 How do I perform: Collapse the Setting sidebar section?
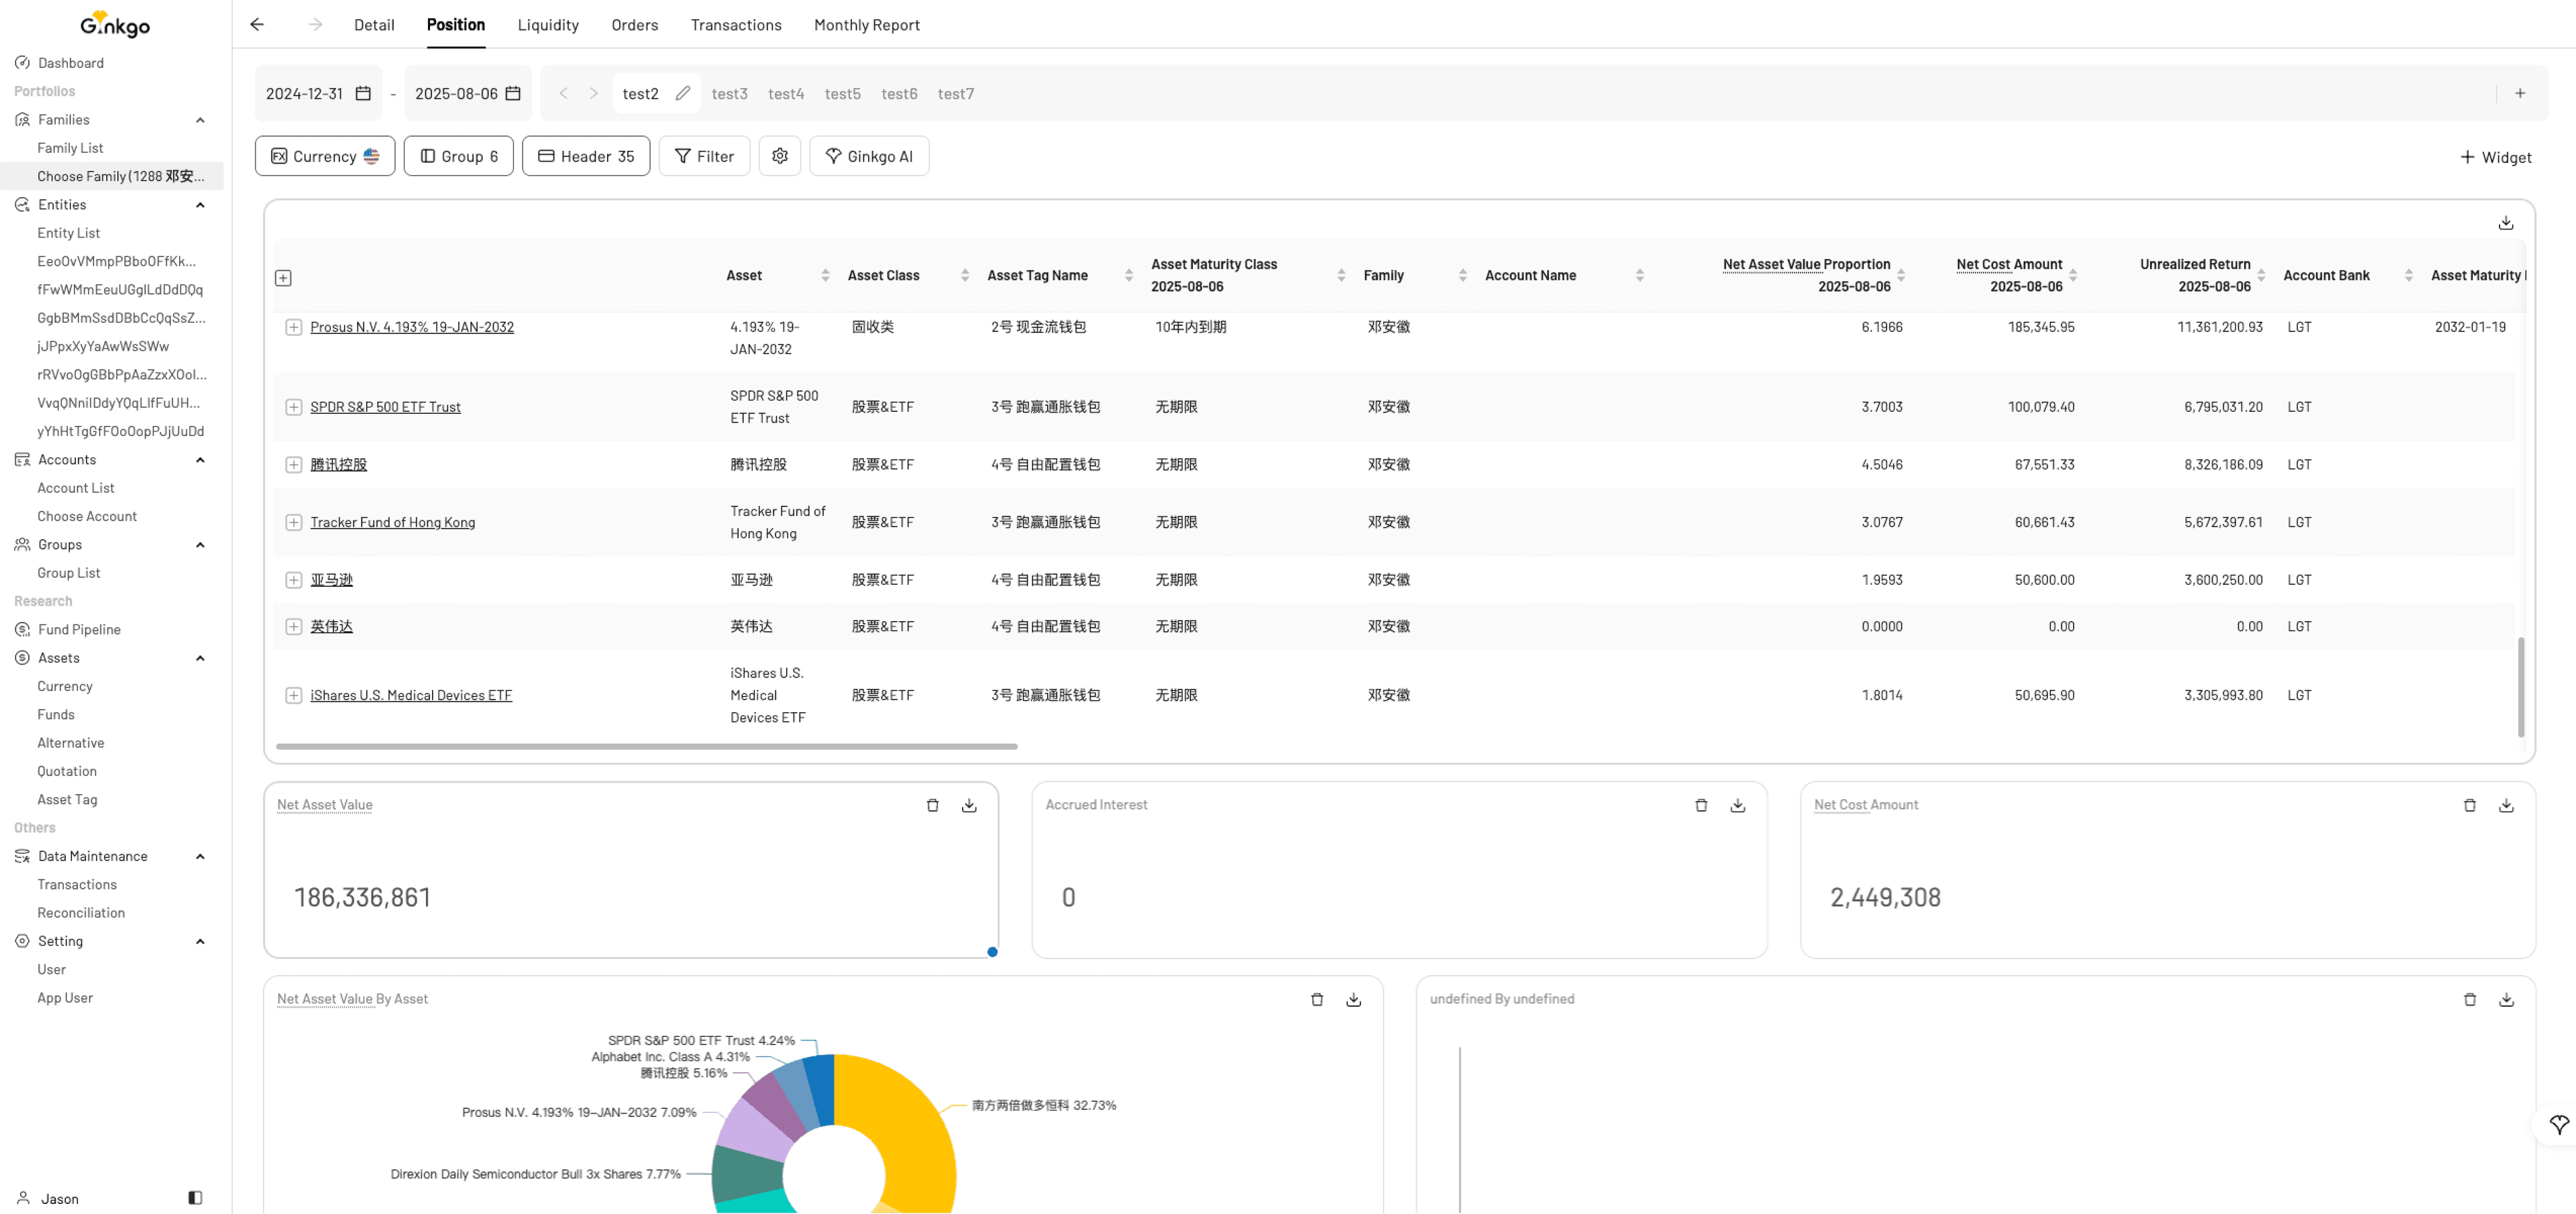coord(200,942)
